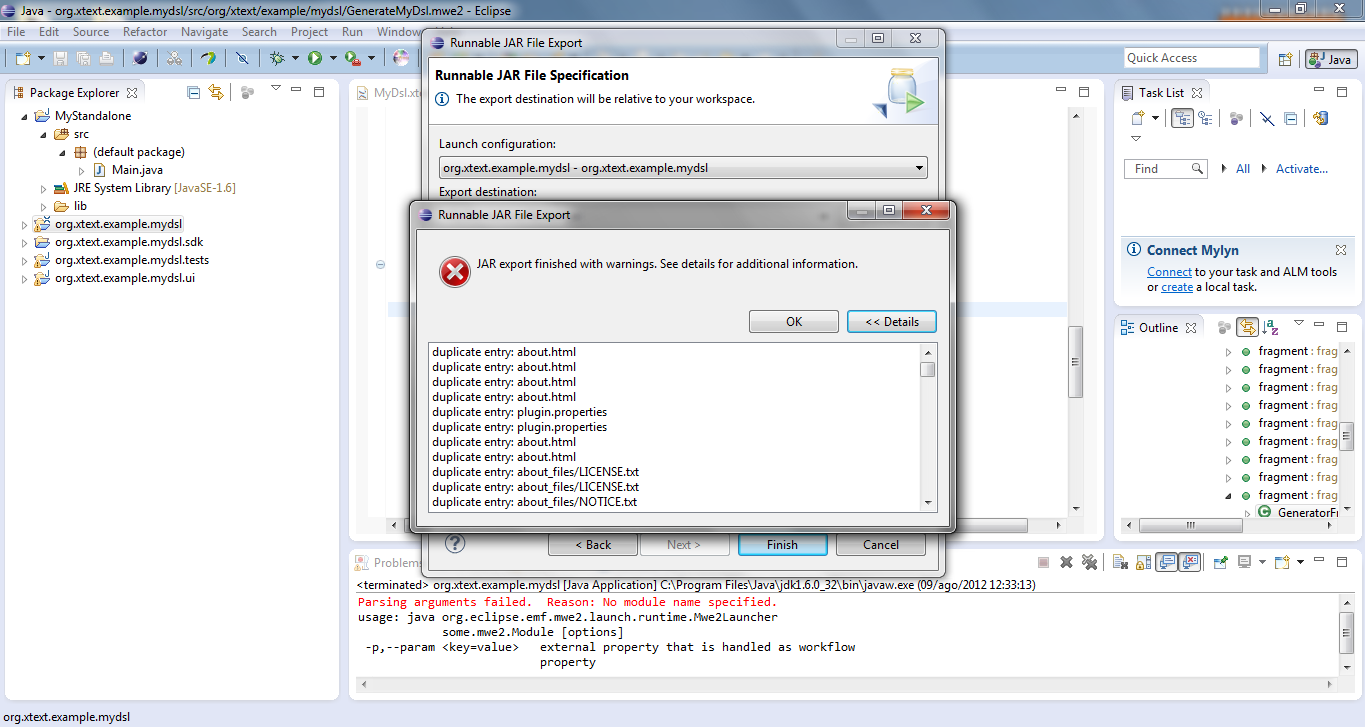Toggle Categorized view in Task List toolbar

point(1183,118)
